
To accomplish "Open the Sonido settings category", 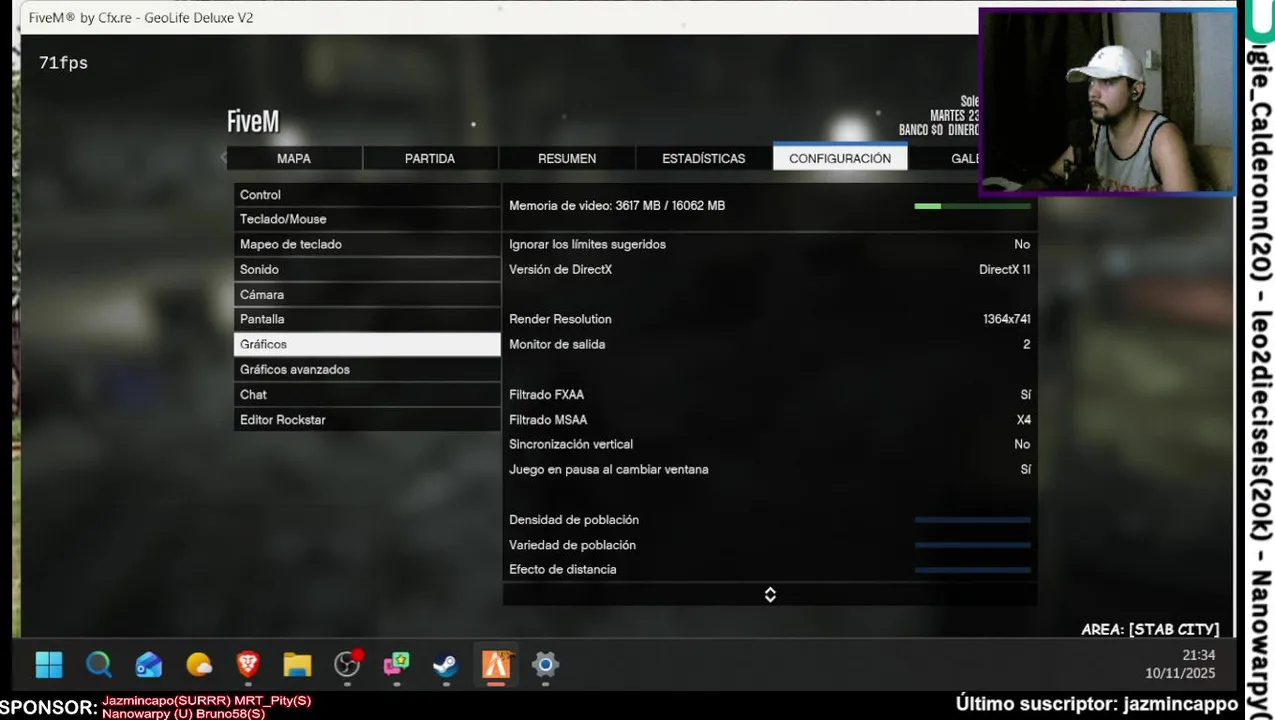I will pyautogui.click(x=367, y=269).
